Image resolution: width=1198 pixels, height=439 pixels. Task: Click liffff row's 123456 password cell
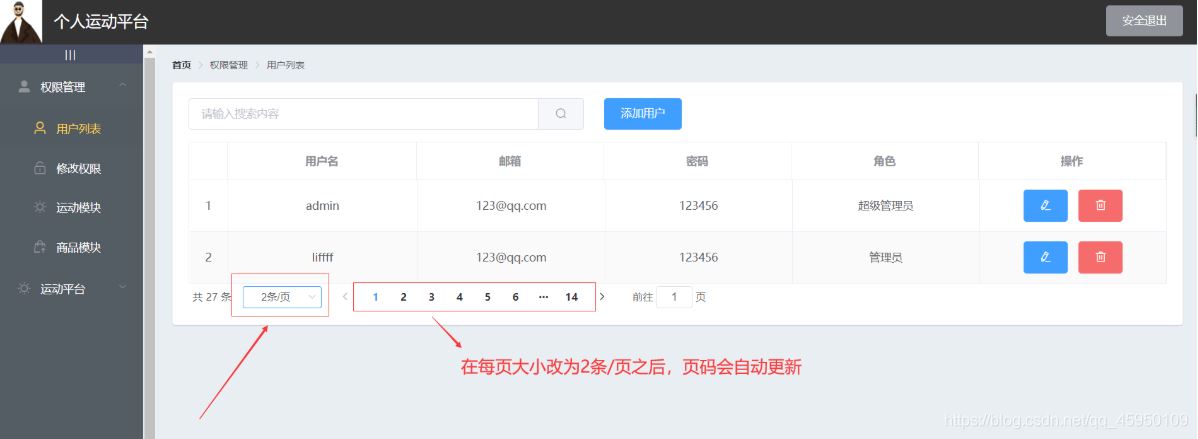click(x=698, y=257)
